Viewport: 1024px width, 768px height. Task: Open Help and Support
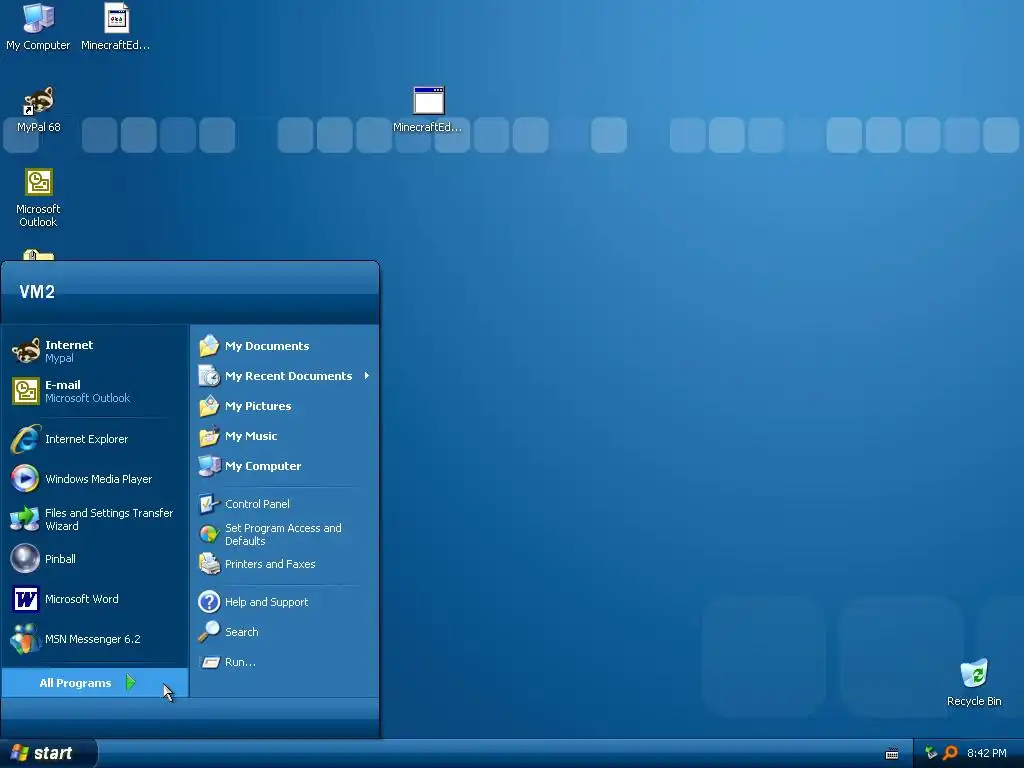[x=285, y=601]
